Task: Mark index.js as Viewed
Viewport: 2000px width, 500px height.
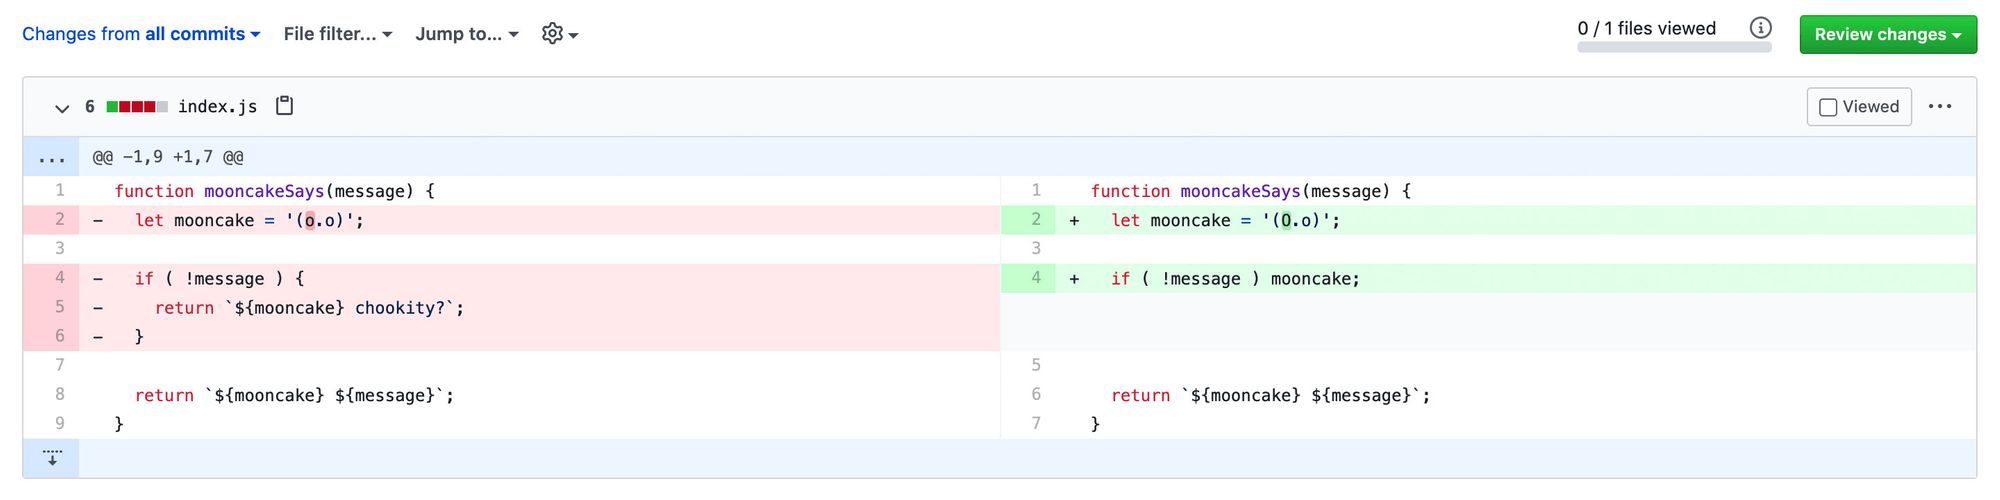Action: (x=1859, y=107)
